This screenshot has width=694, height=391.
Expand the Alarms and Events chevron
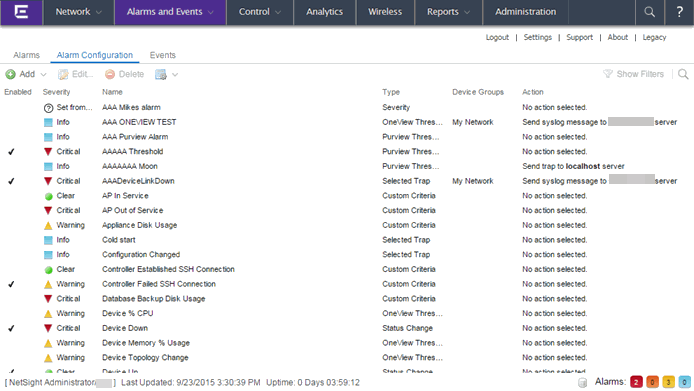(x=211, y=12)
